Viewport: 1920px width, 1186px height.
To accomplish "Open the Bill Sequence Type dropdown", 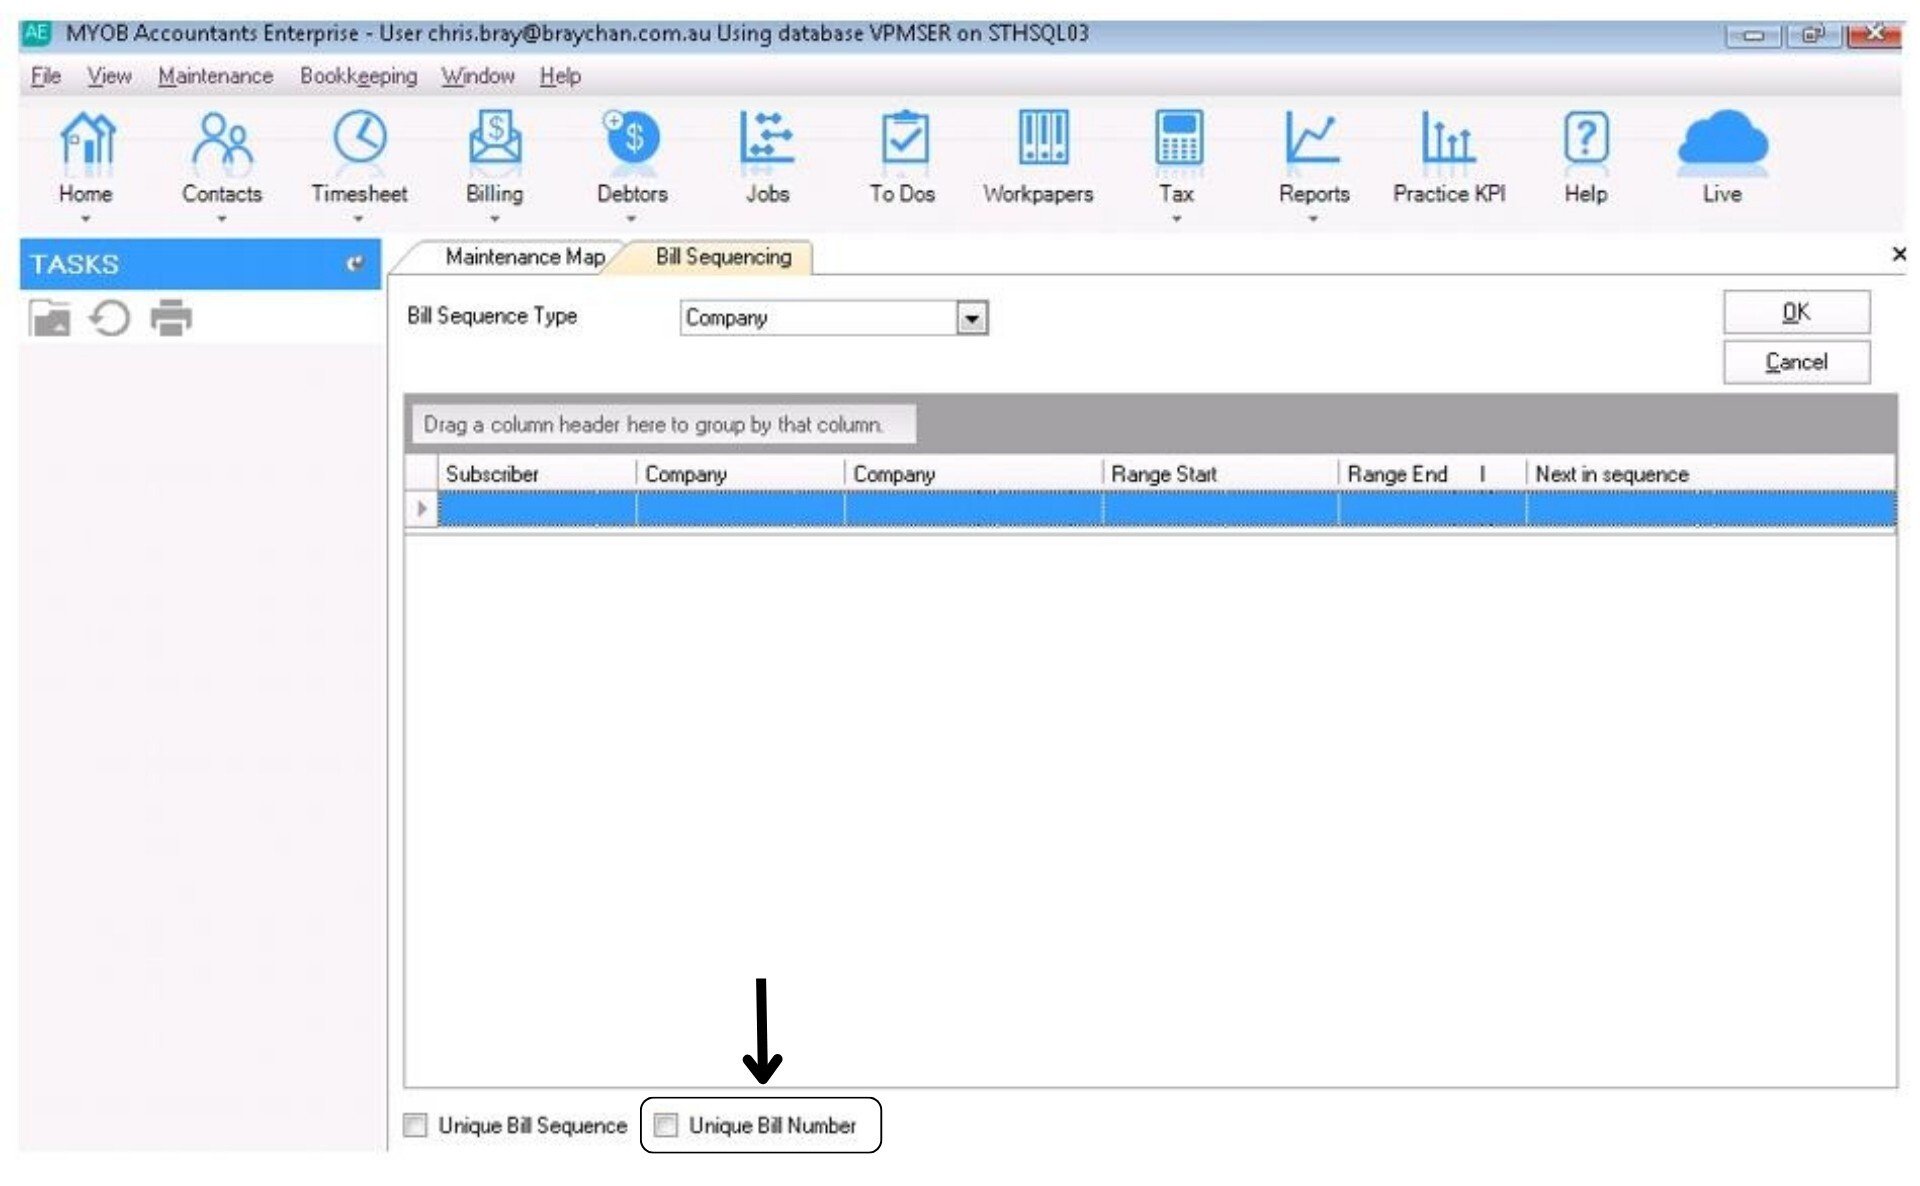I will click(x=971, y=318).
